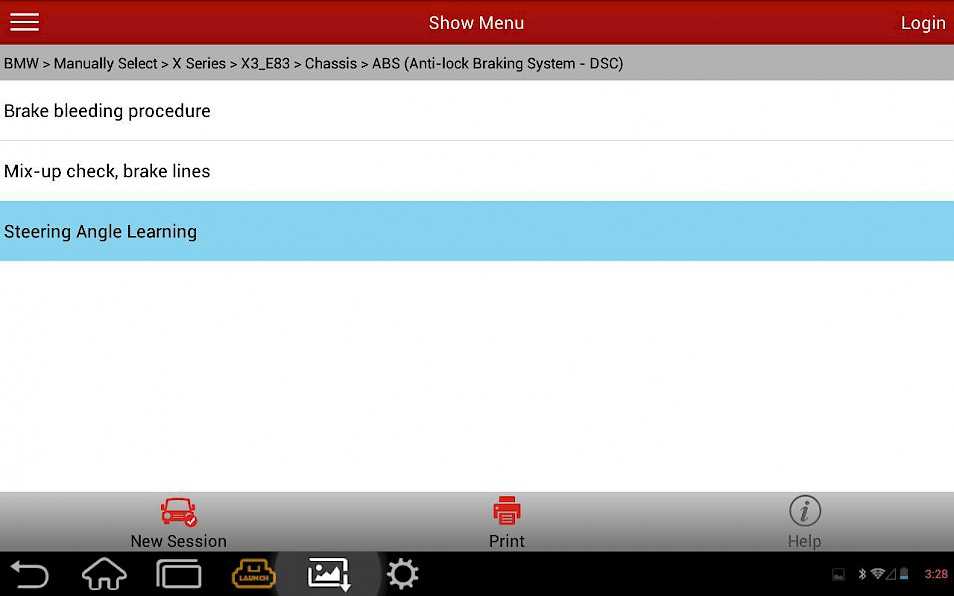954x596 pixels.
Task: Open the Help info icon
Action: coord(804,511)
